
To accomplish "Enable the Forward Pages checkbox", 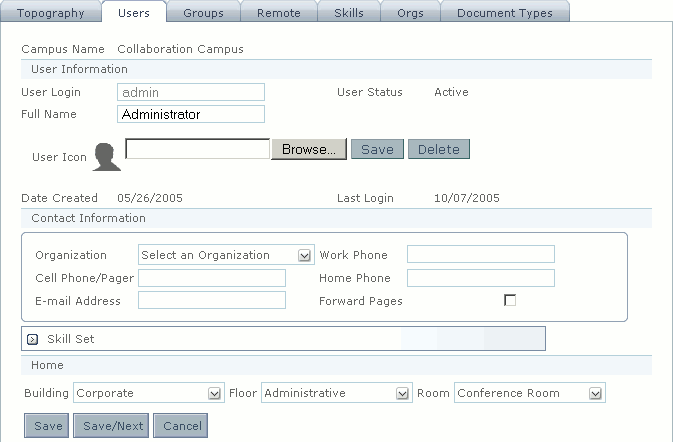I will [x=510, y=300].
